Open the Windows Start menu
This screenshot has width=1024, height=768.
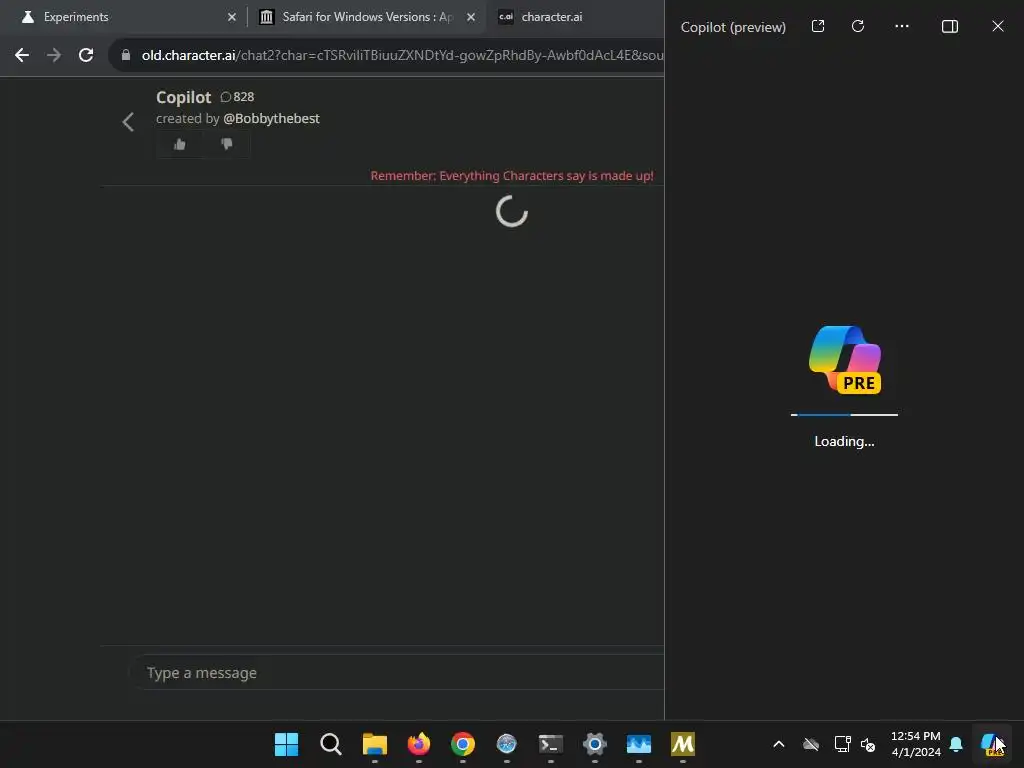click(x=286, y=744)
